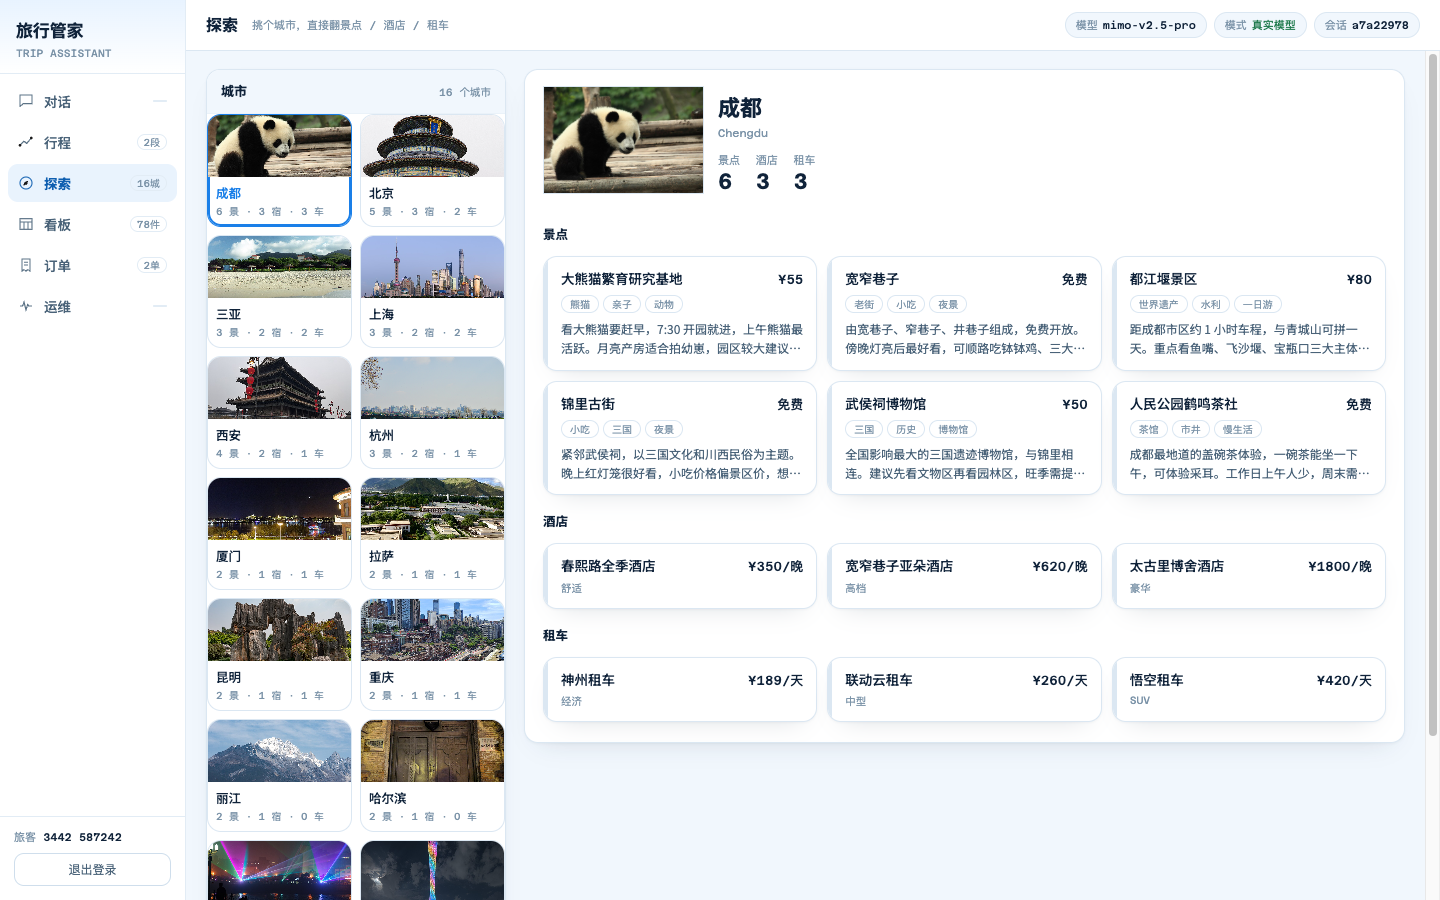Click the 对话 chat bubble icon

(x=26, y=101)
